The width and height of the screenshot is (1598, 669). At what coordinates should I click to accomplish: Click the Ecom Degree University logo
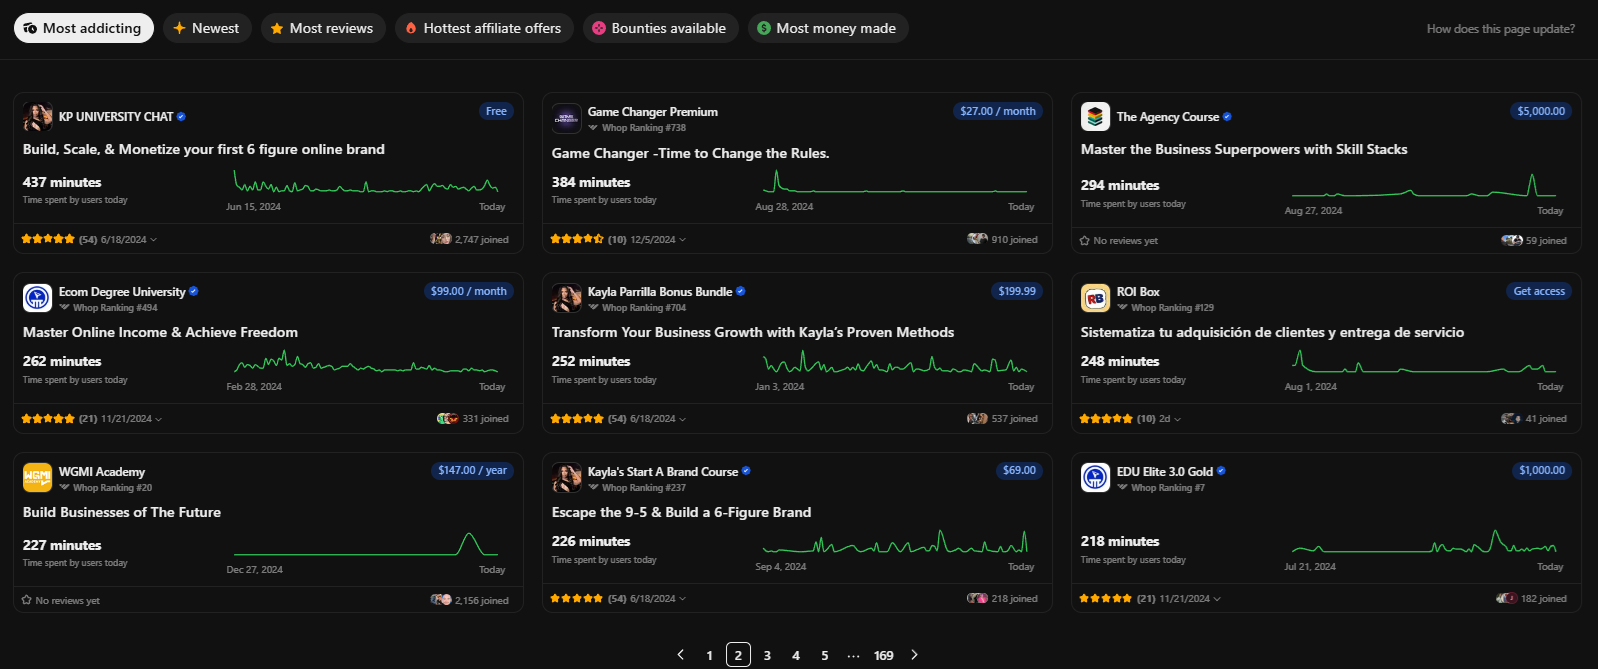pyautogui.click(x=37, y=298)
